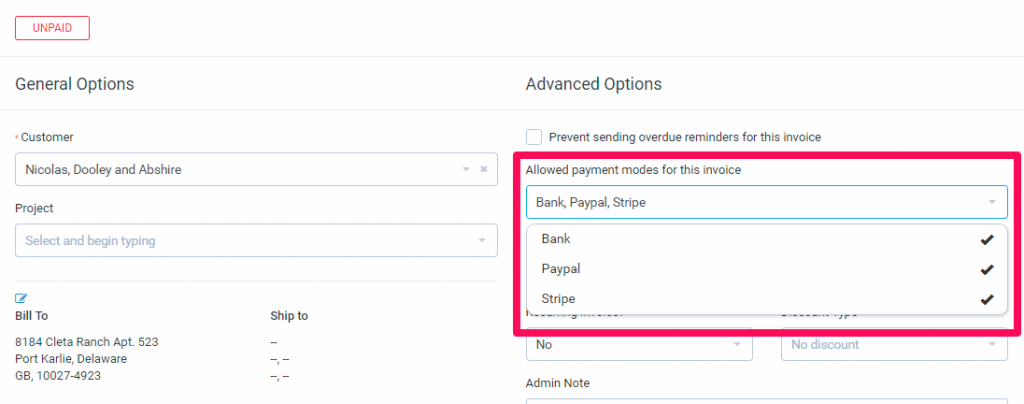Screen dimensions: 1024x404
Task: Choose the Paypal payment mode entry
Action: tap(561, 269)
